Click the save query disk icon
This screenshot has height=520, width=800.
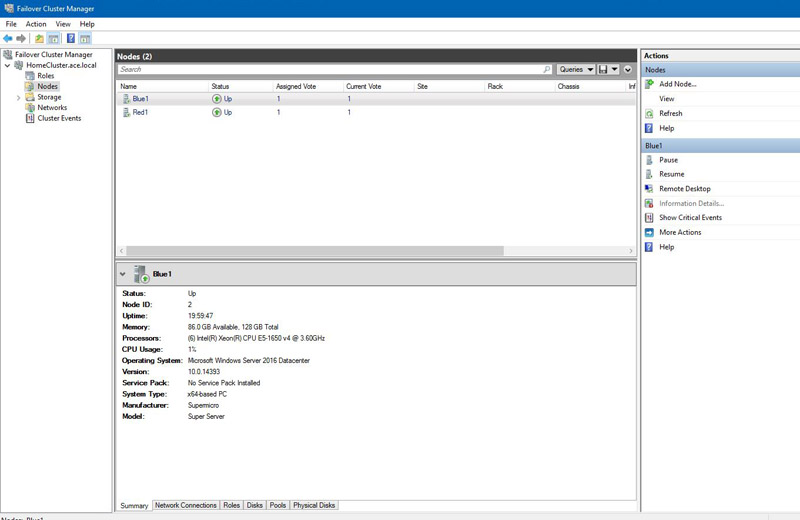click(x=603, y=69)
